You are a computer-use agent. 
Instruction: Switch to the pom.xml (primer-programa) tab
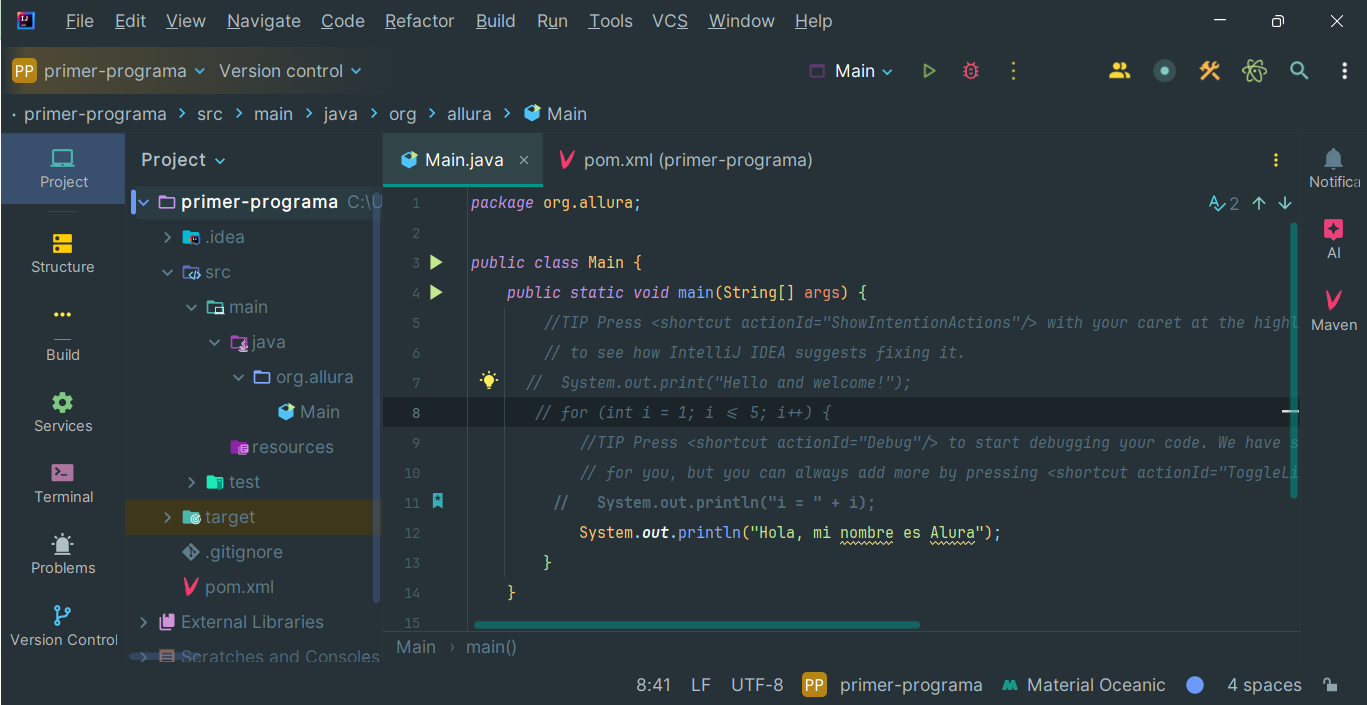tap(686, 160)
